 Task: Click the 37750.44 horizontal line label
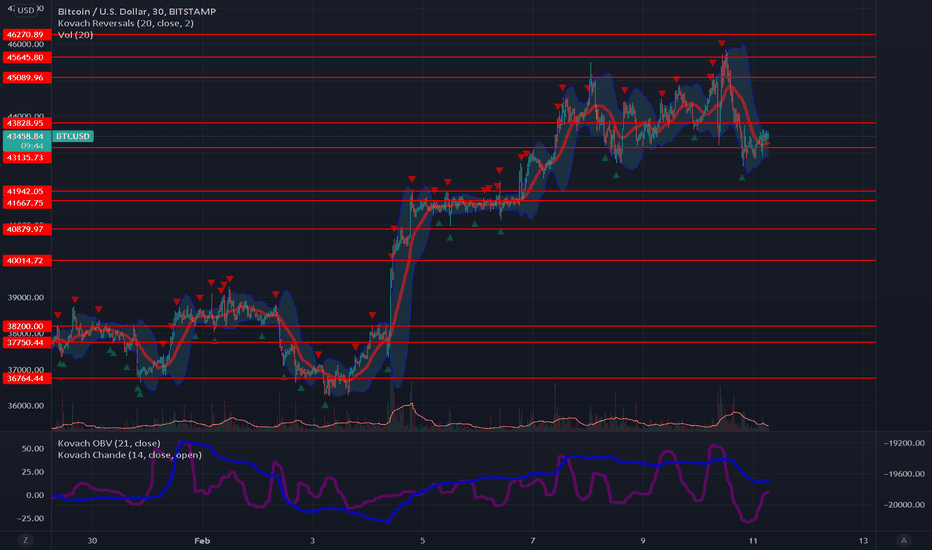[27, 342]
